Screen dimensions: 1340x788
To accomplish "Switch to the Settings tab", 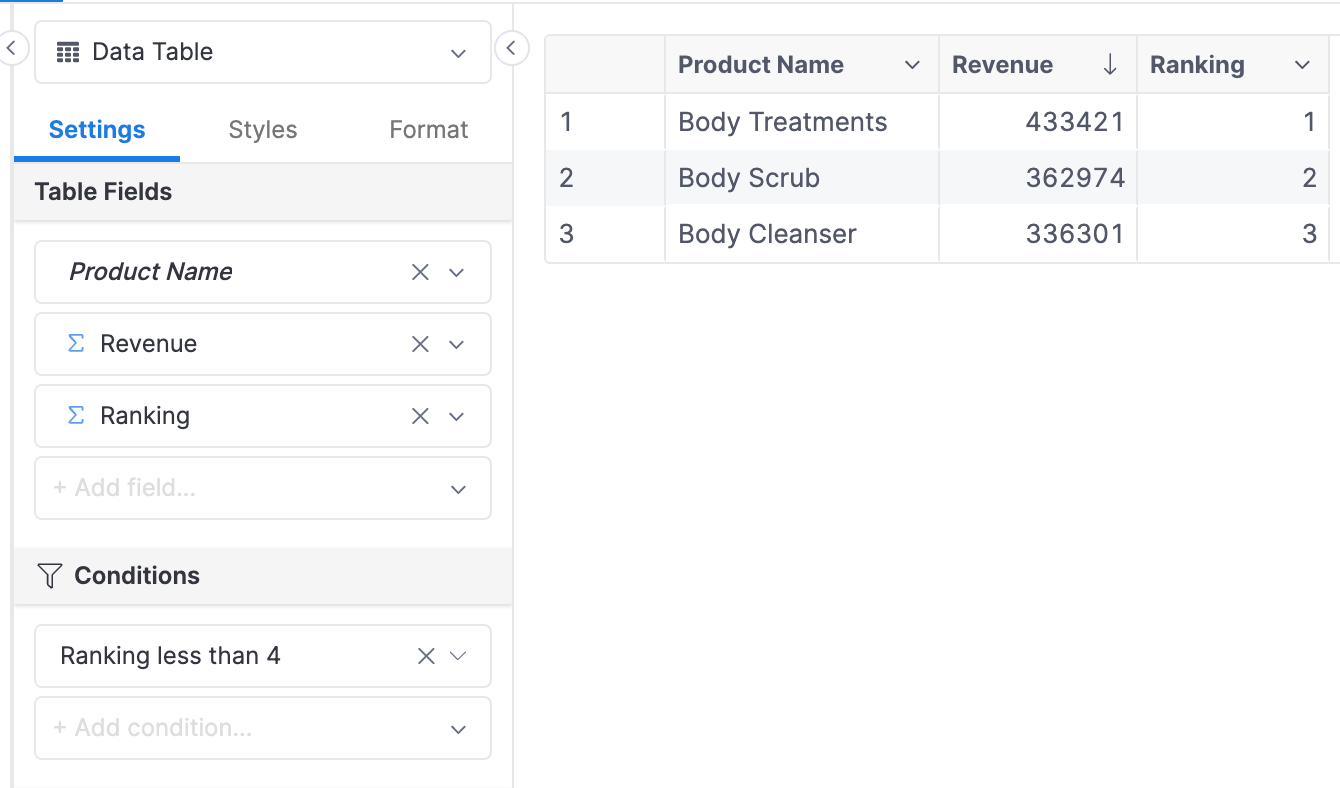I will coord(97,130).
